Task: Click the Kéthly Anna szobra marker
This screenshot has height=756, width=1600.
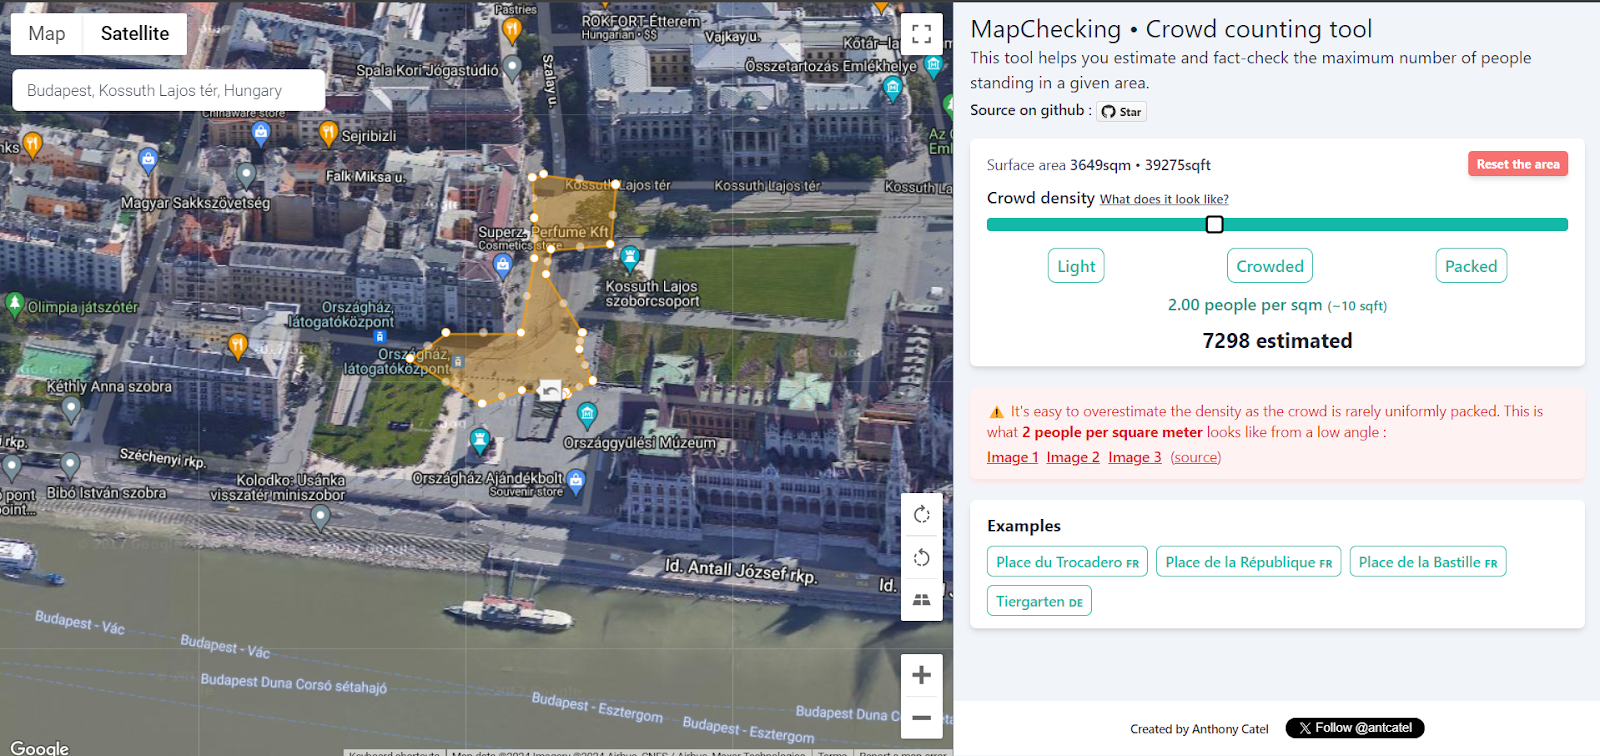Action: [x=71, y=408]
